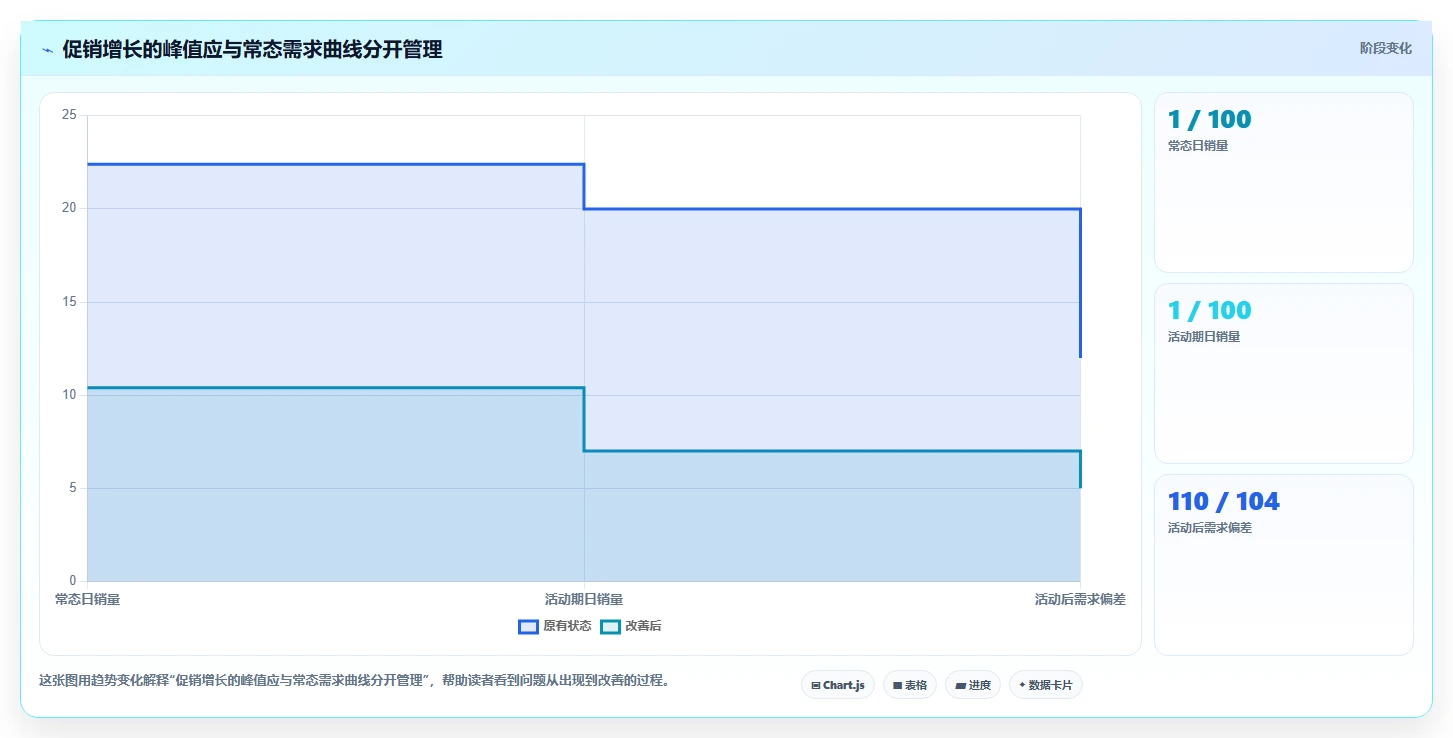Screen dimensions: 1453x738
Task: Open the 活动后需求偏差 data card
Action: pos(1284,564)
